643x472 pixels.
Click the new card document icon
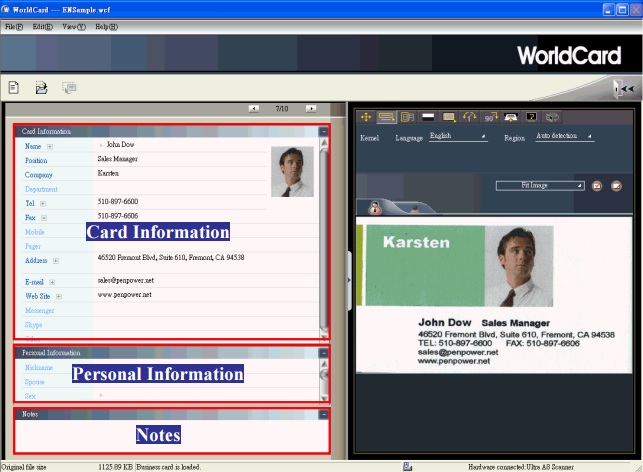tap(14, 87)
